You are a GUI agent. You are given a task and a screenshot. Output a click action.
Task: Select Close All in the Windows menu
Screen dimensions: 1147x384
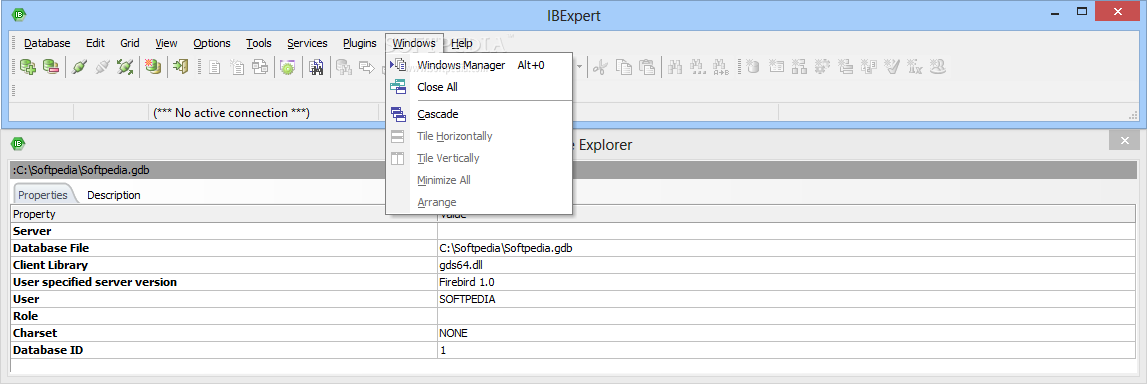pos(479,87)
